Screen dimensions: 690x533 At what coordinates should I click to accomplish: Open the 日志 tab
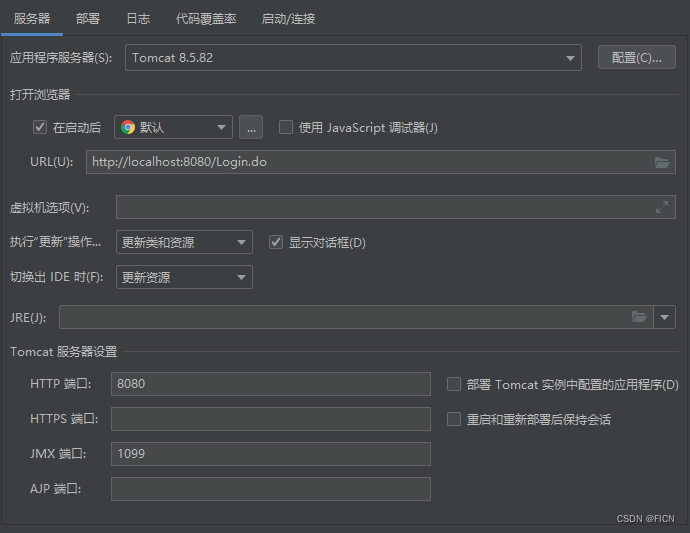click(138, 18)
